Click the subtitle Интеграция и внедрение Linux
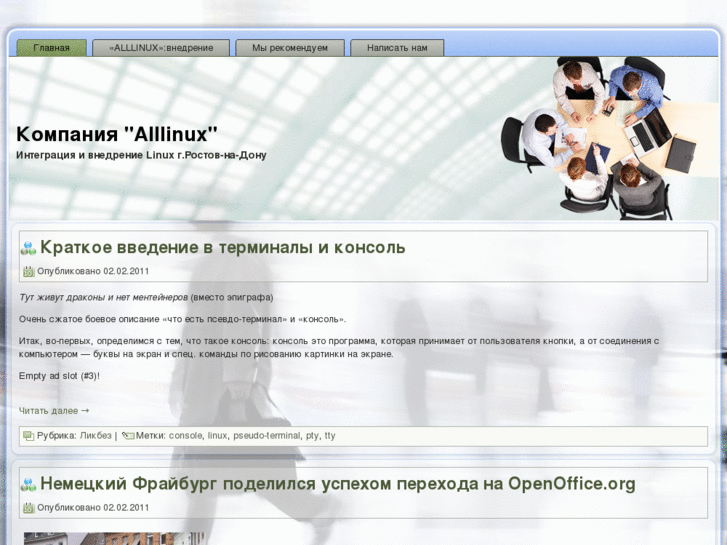Image resolution: width=727 pixels, height=545 pixels. 141,155
